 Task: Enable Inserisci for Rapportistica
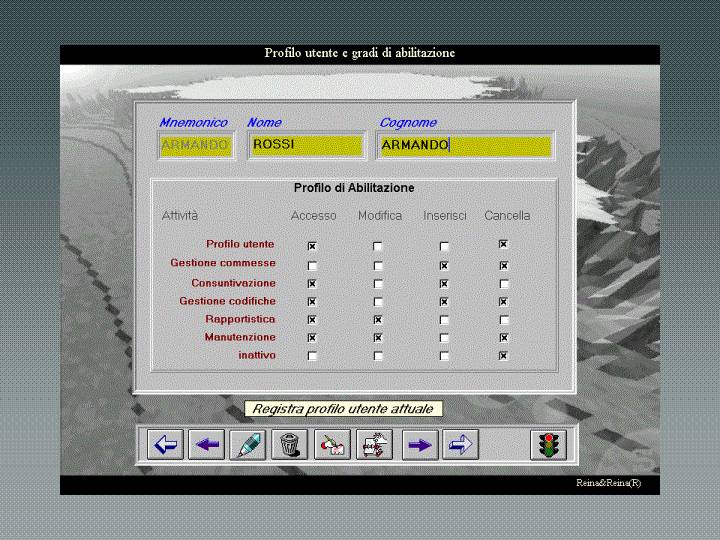click(x=444, y=320)
